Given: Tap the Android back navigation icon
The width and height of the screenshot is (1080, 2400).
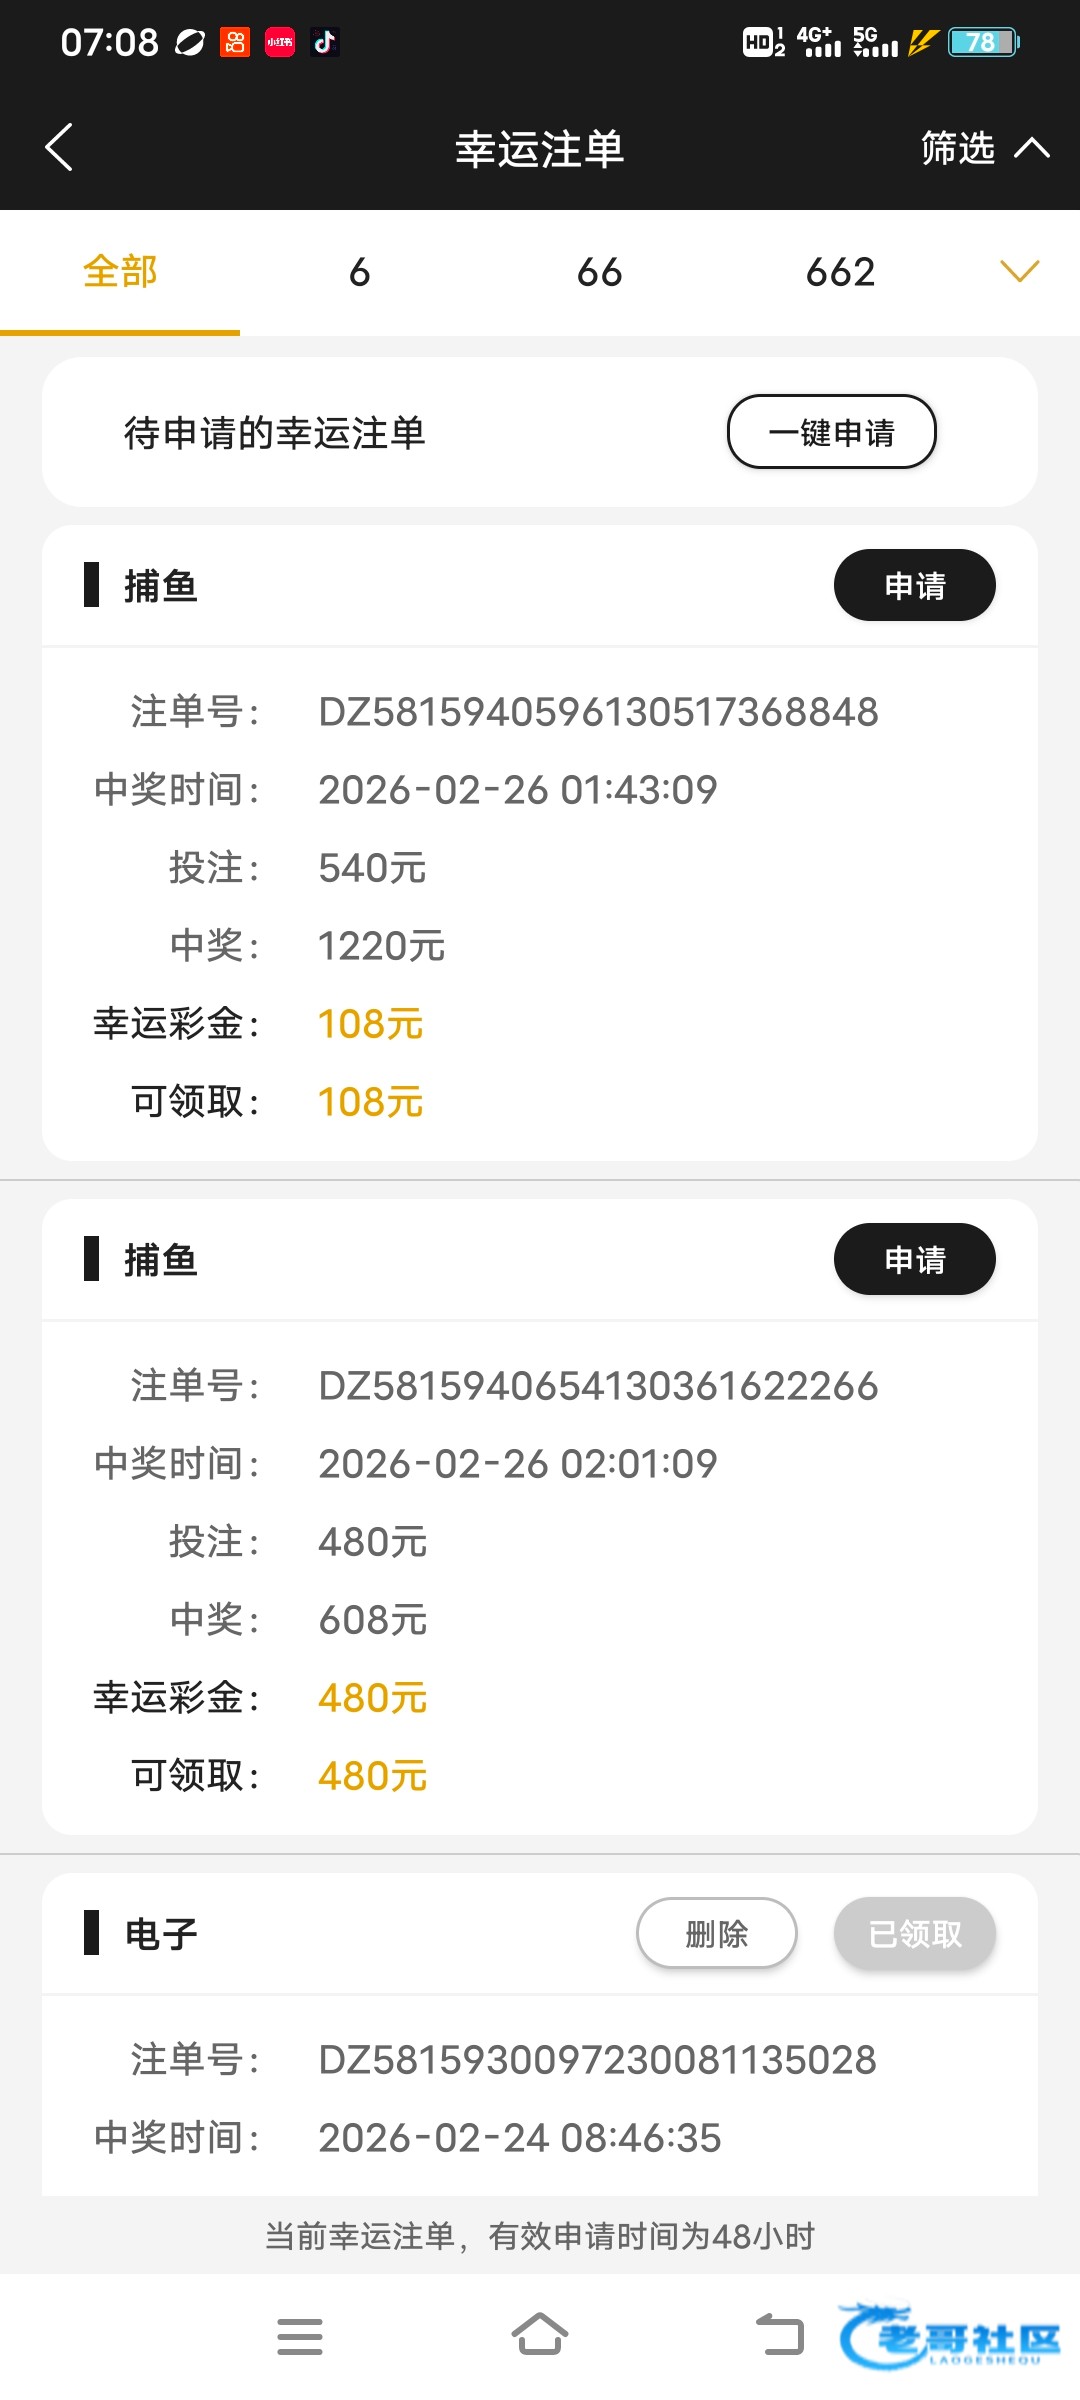Looking at the screenshot, I should coord(780,2334).
